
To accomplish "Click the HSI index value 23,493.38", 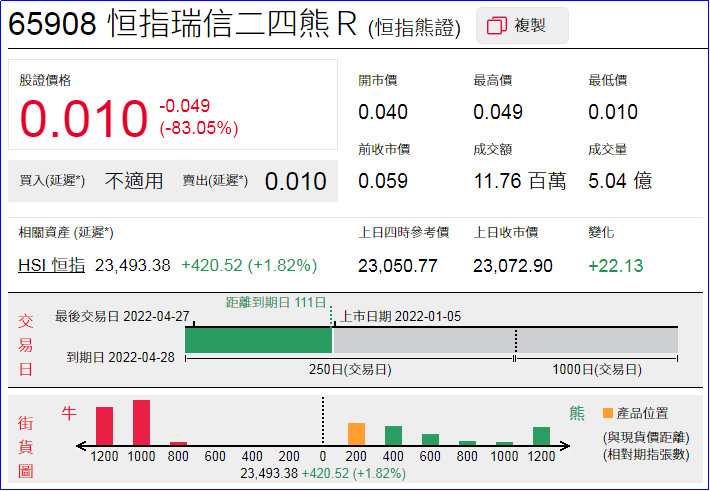I will tap(133, 265).
